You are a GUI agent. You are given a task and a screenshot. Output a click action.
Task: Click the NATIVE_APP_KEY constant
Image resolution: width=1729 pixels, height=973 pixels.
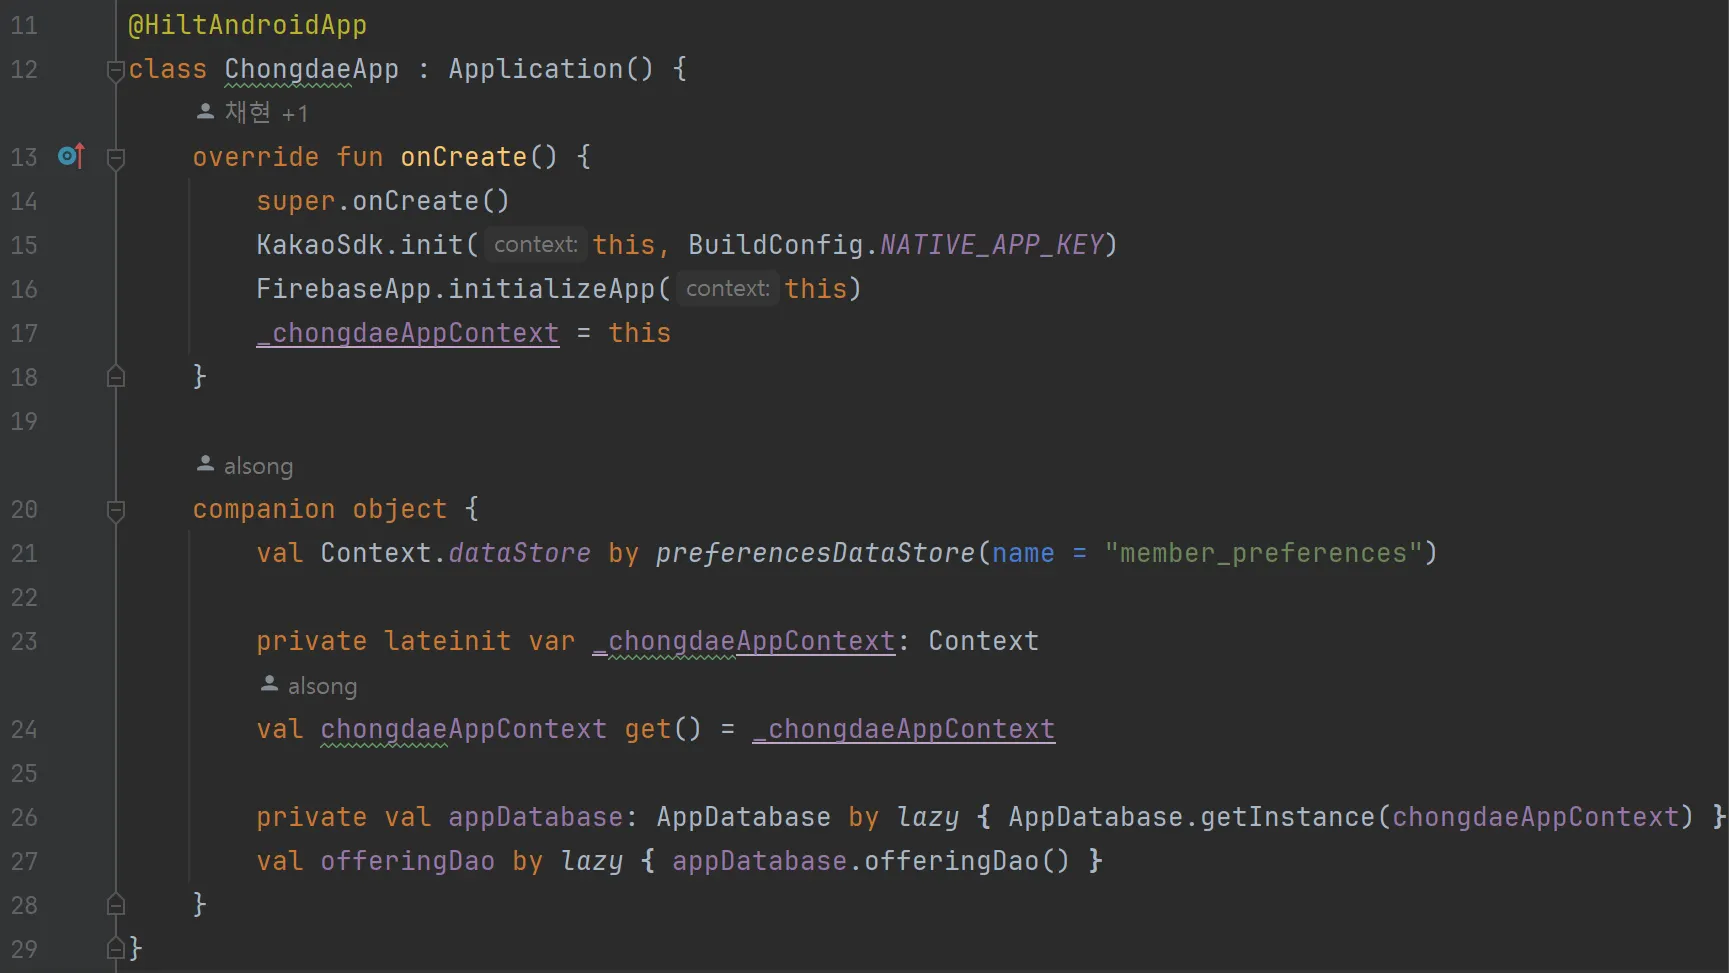point(992,245)
